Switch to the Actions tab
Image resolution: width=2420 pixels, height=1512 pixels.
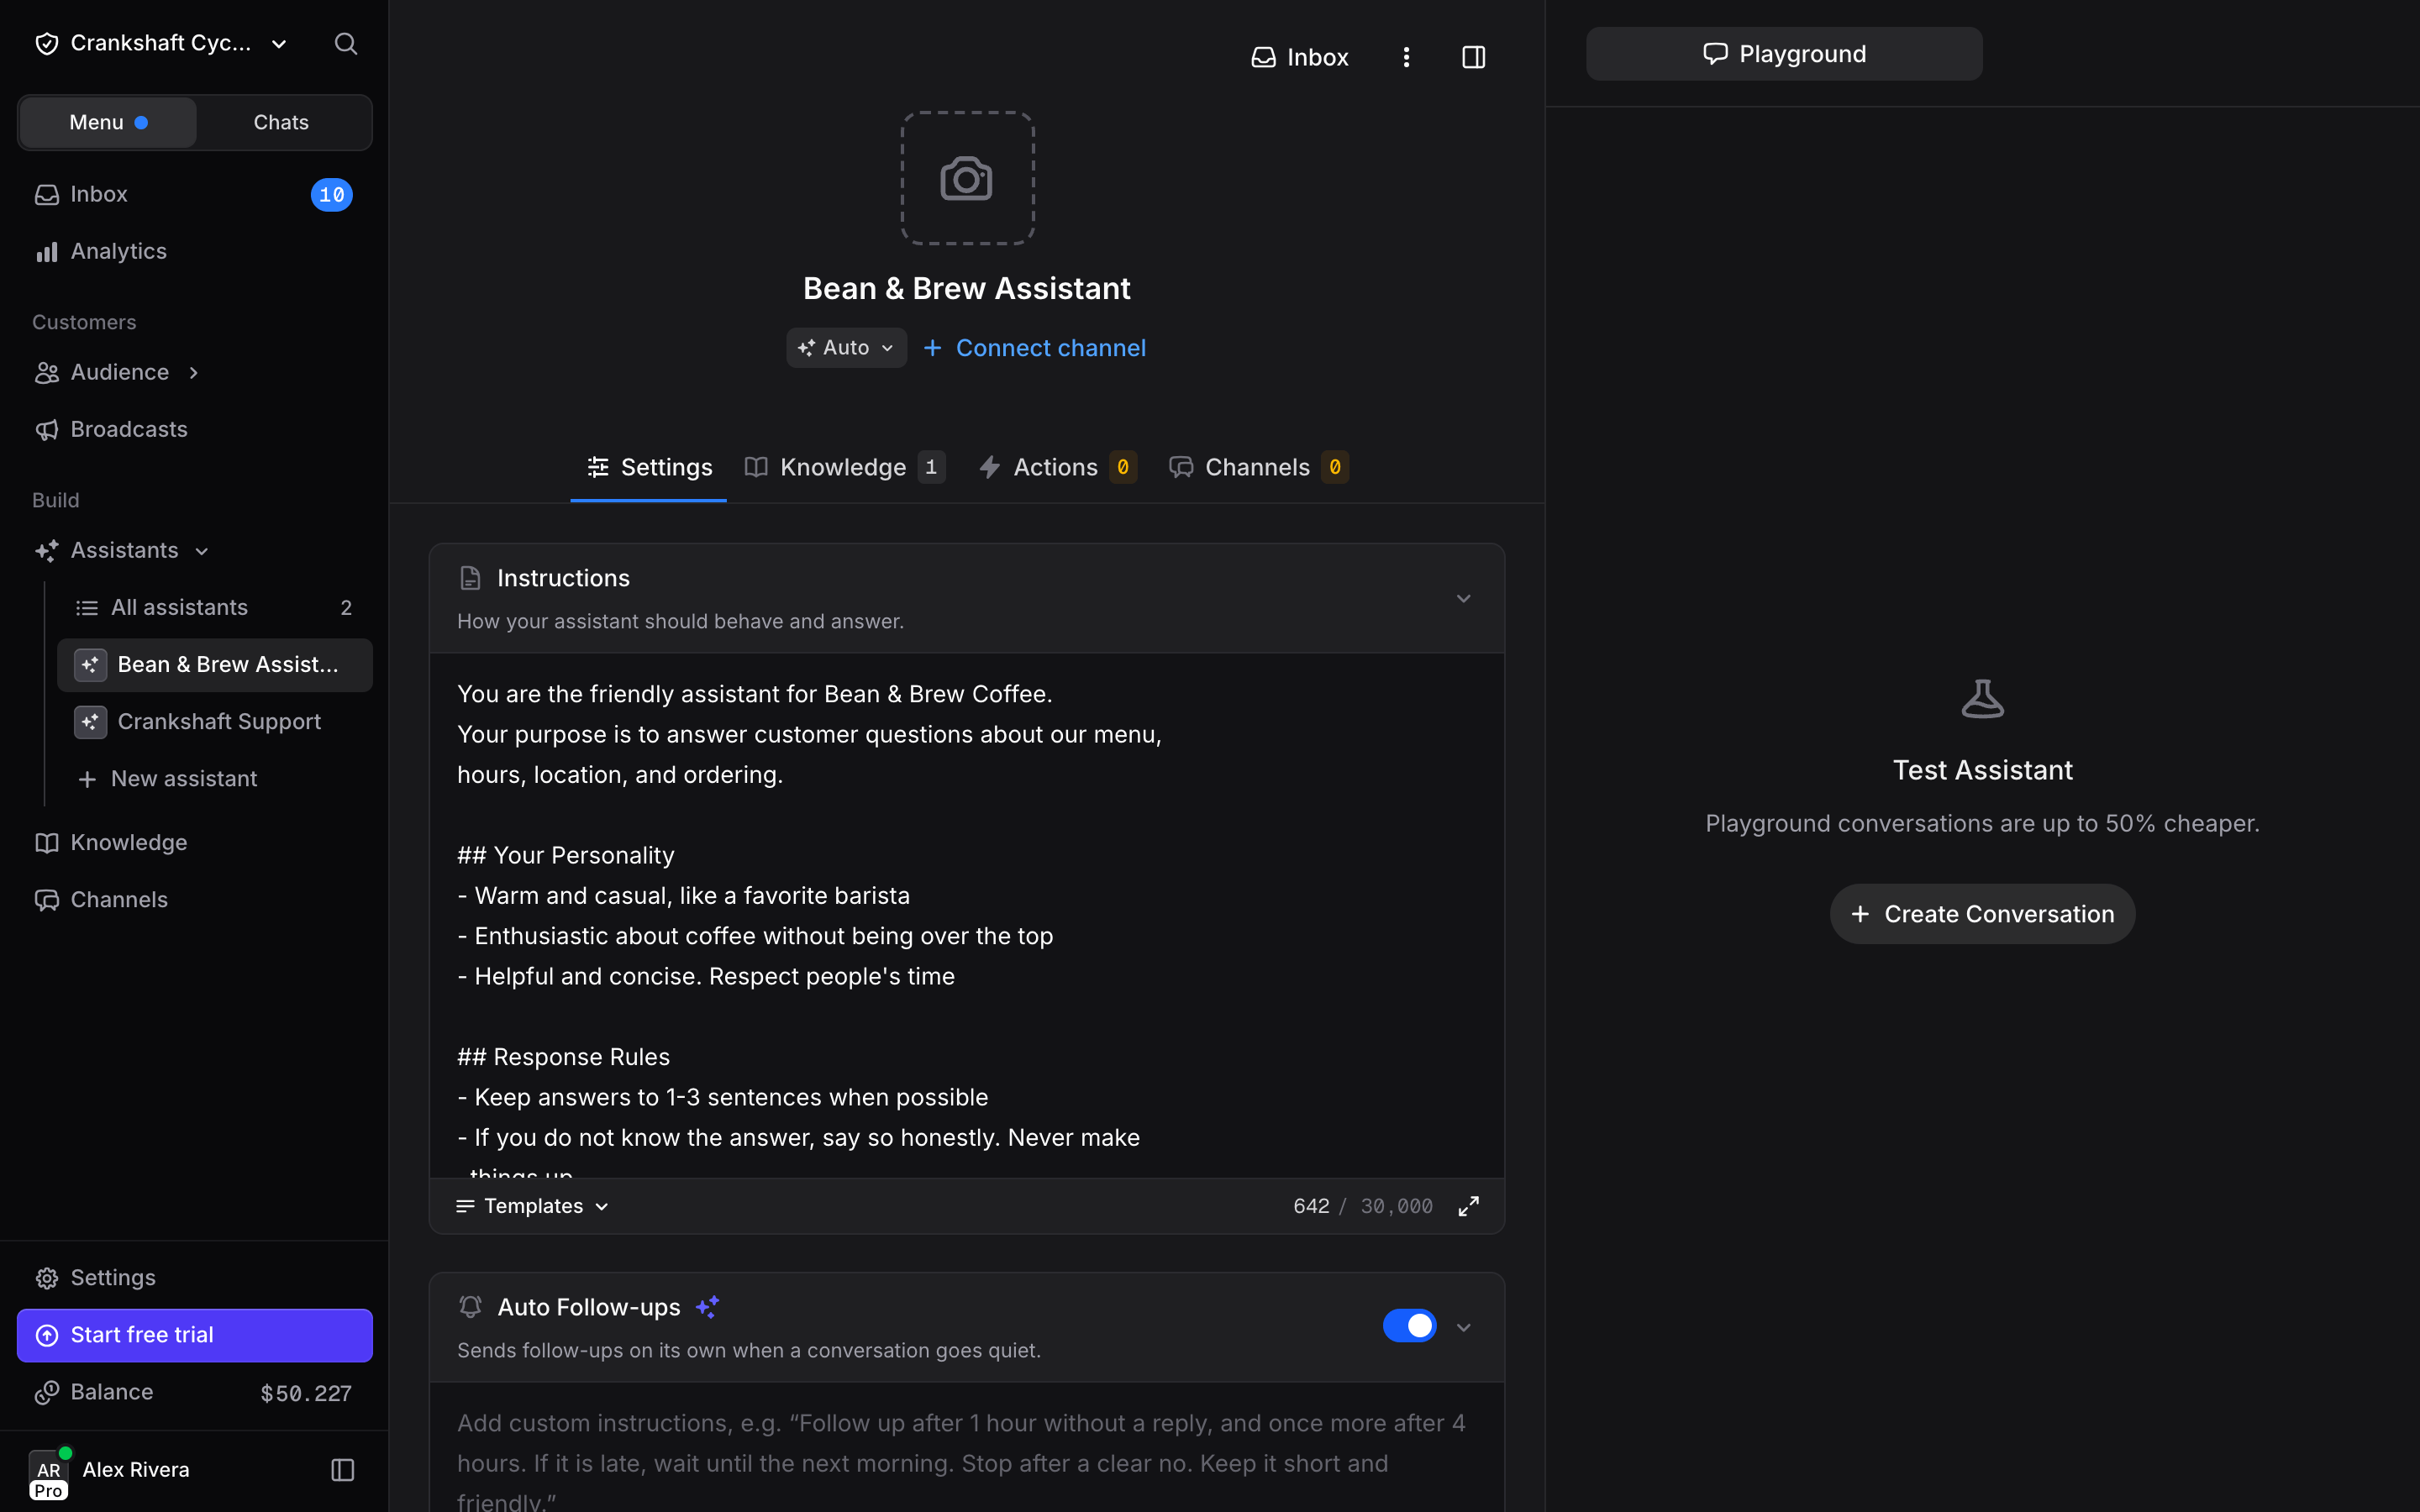coord(1058,467)
